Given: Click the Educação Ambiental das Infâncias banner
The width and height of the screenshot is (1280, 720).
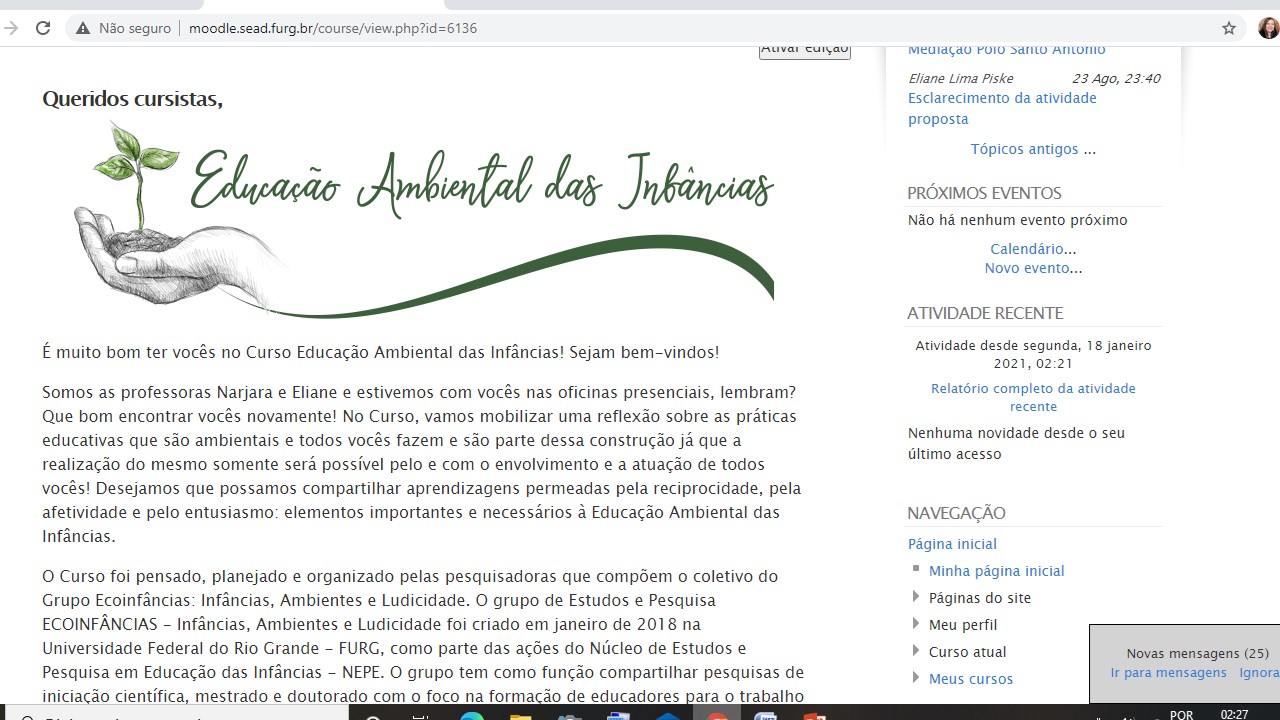Looking at the screenshot, I should click(x=424, y=218).
